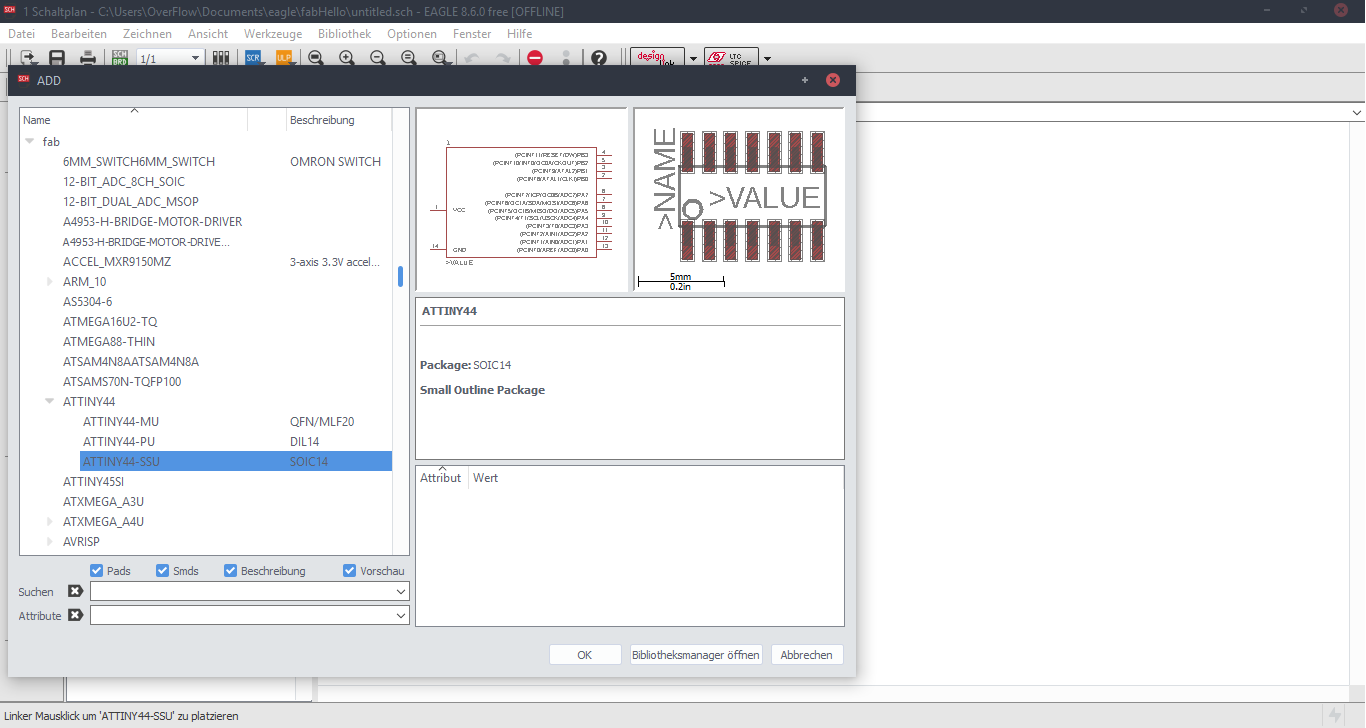Click the Go traffic-light icon

[x=567, y=58]
